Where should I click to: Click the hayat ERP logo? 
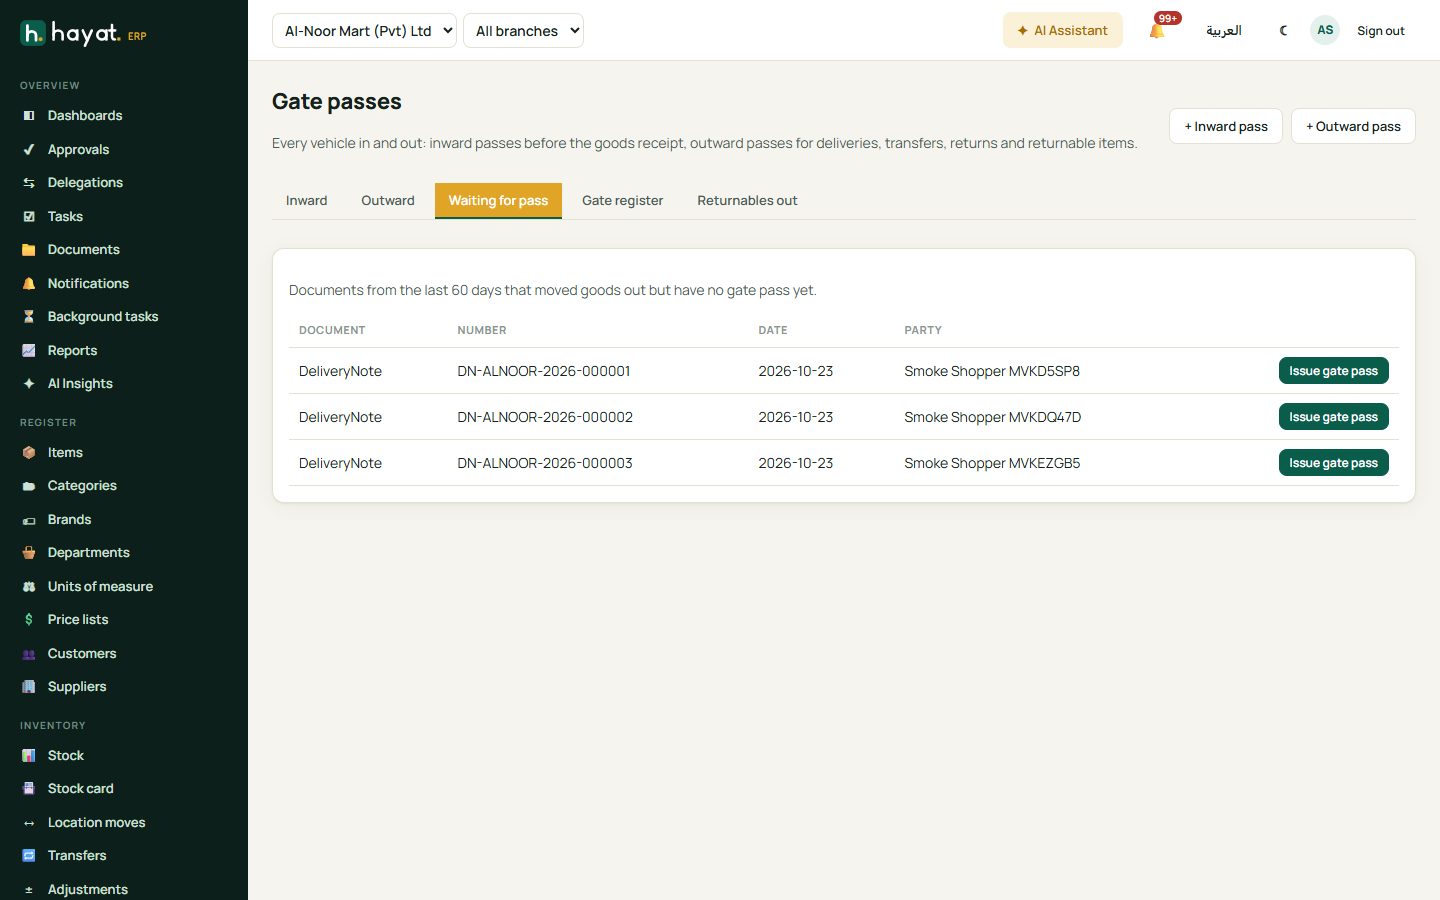point(84,34)
